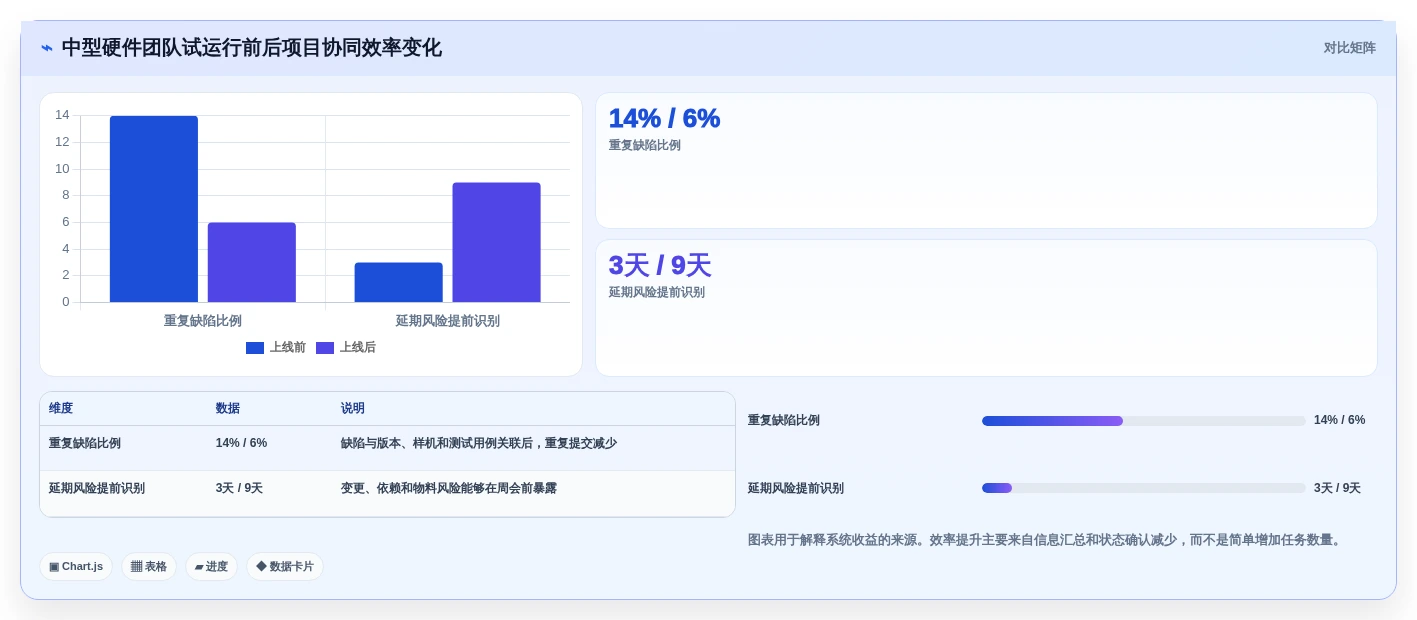
Task: Click the 进度 tag chip
Action: [x=211, y=566]
